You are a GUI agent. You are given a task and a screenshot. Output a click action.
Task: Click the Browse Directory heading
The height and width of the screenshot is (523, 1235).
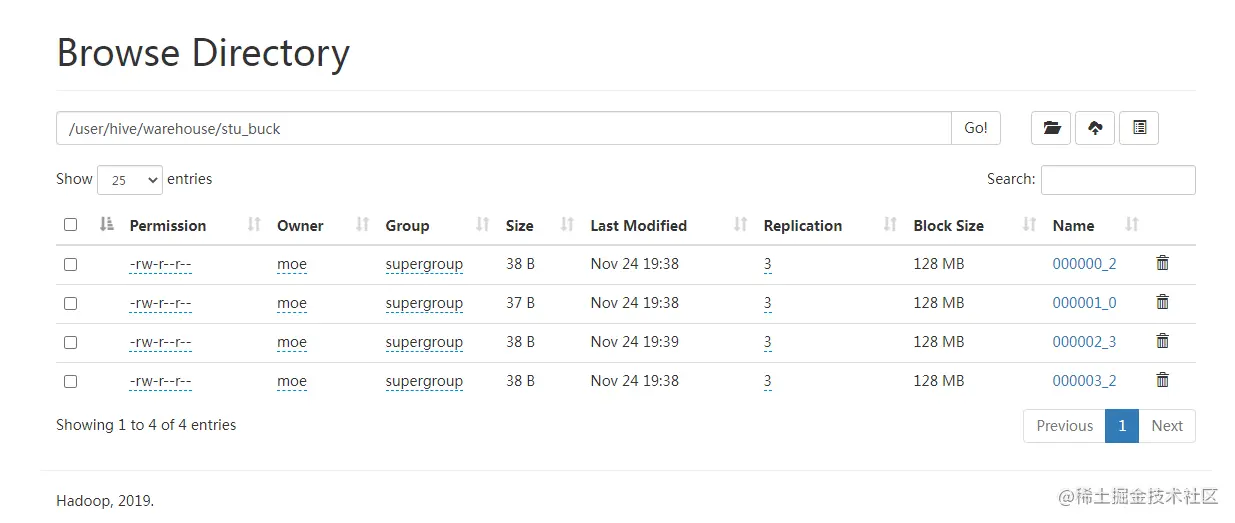[203, 53]
